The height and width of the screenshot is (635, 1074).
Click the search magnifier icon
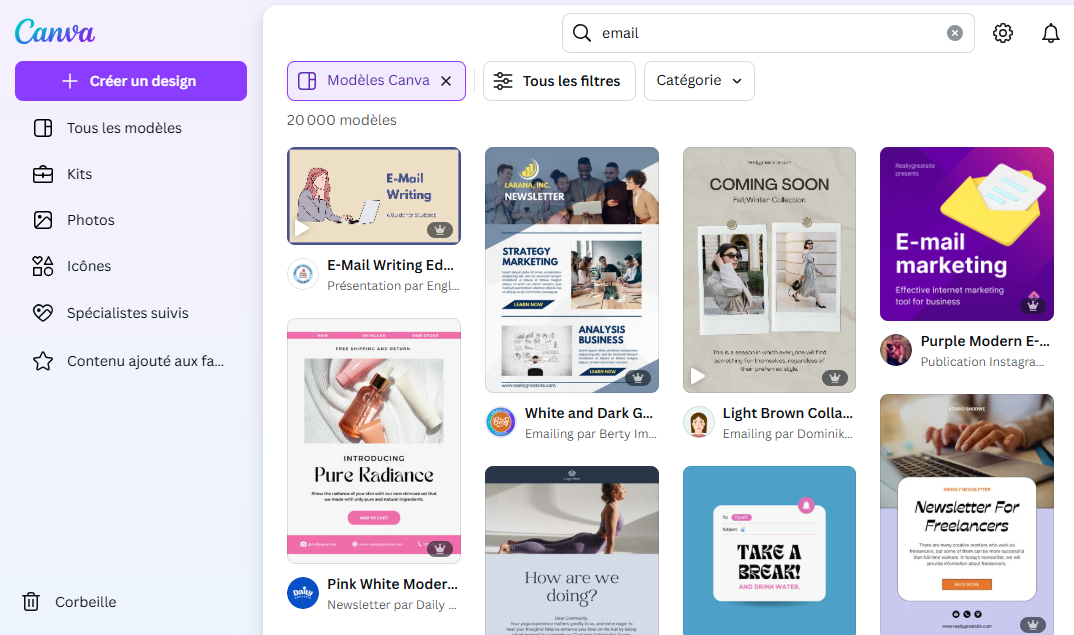[x=582, y=33]
